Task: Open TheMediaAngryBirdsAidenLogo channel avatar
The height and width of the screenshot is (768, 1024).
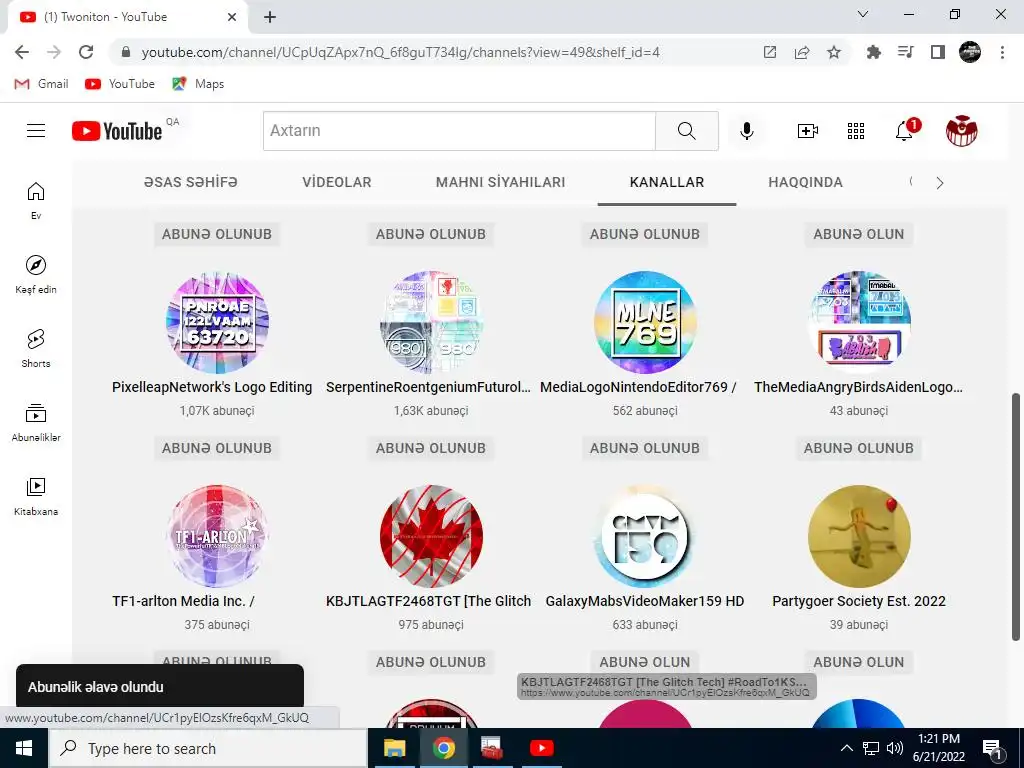Action: [859, 323]
